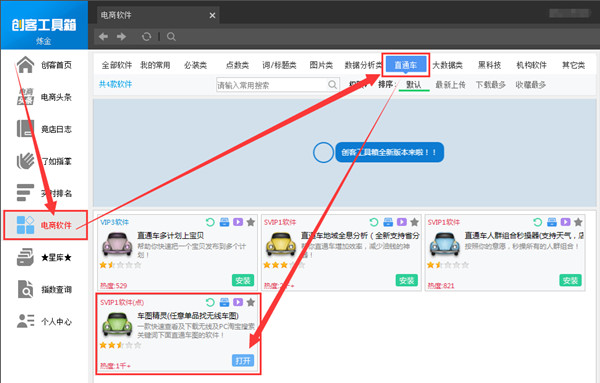Sort software by 收藏最多

[x=530, y=85]
